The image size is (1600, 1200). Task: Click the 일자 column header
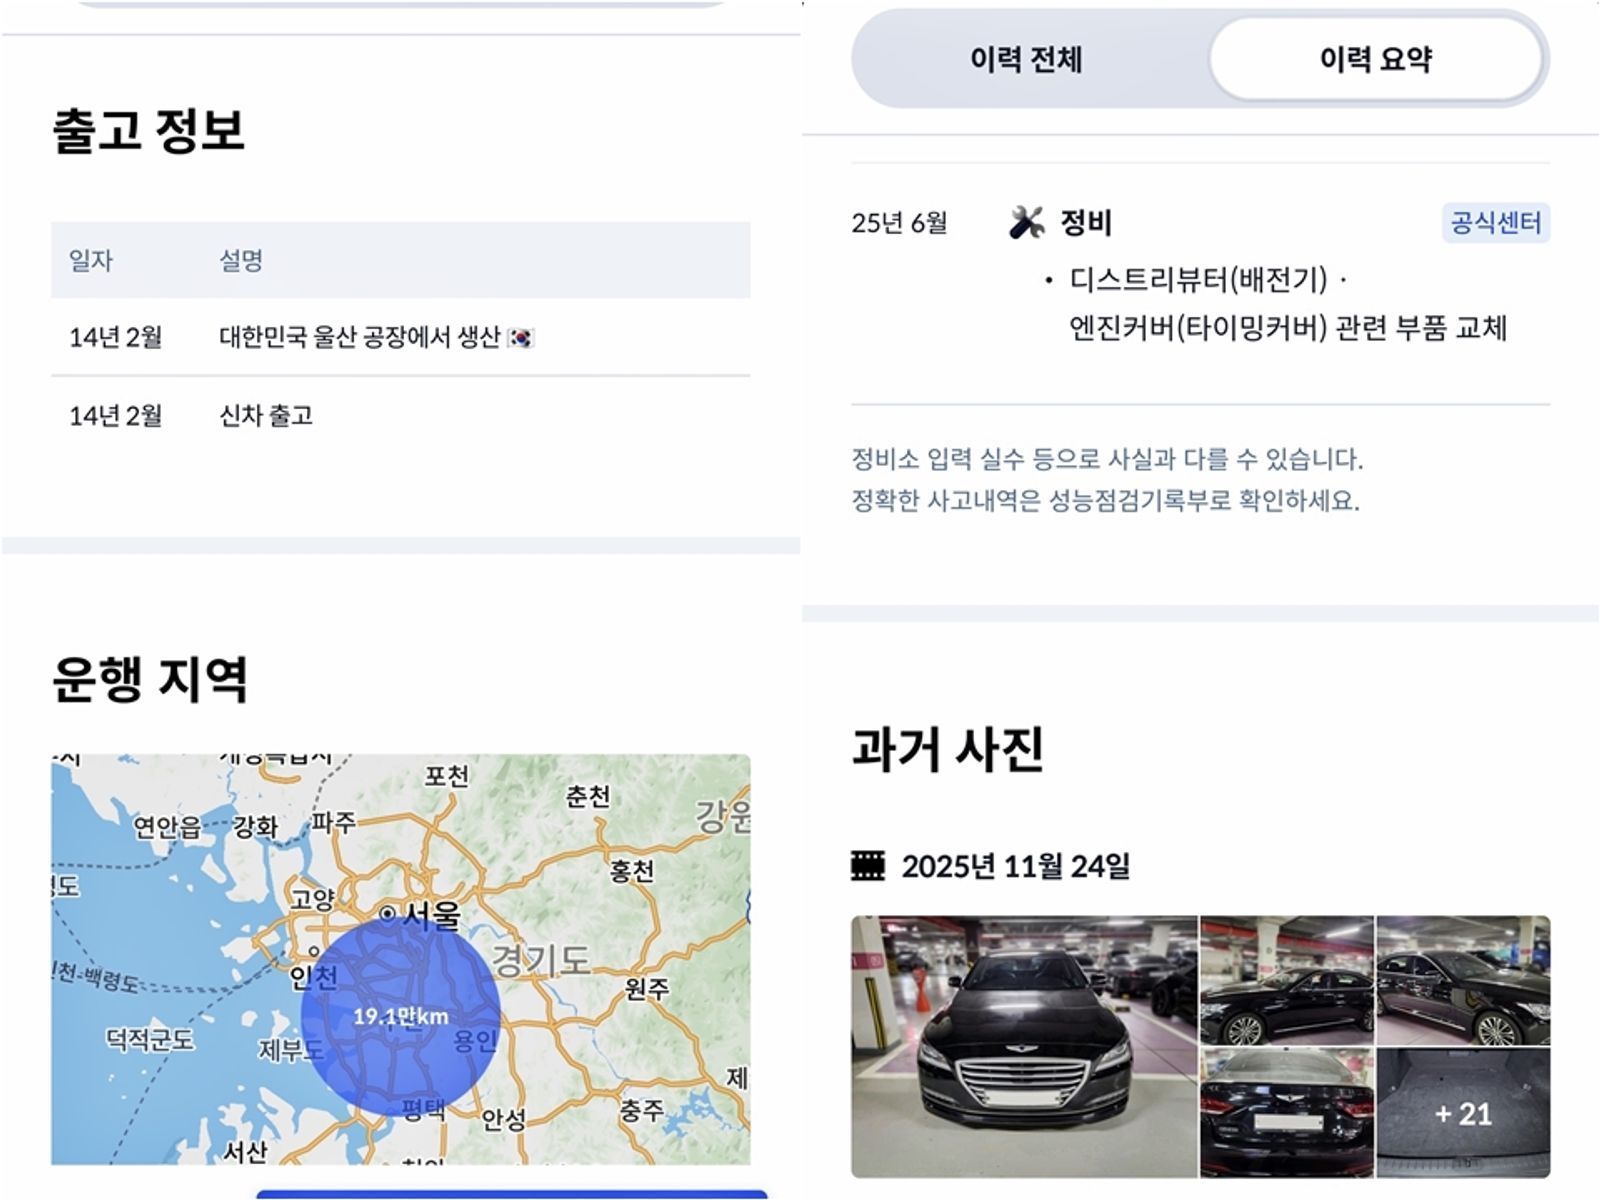90,261
